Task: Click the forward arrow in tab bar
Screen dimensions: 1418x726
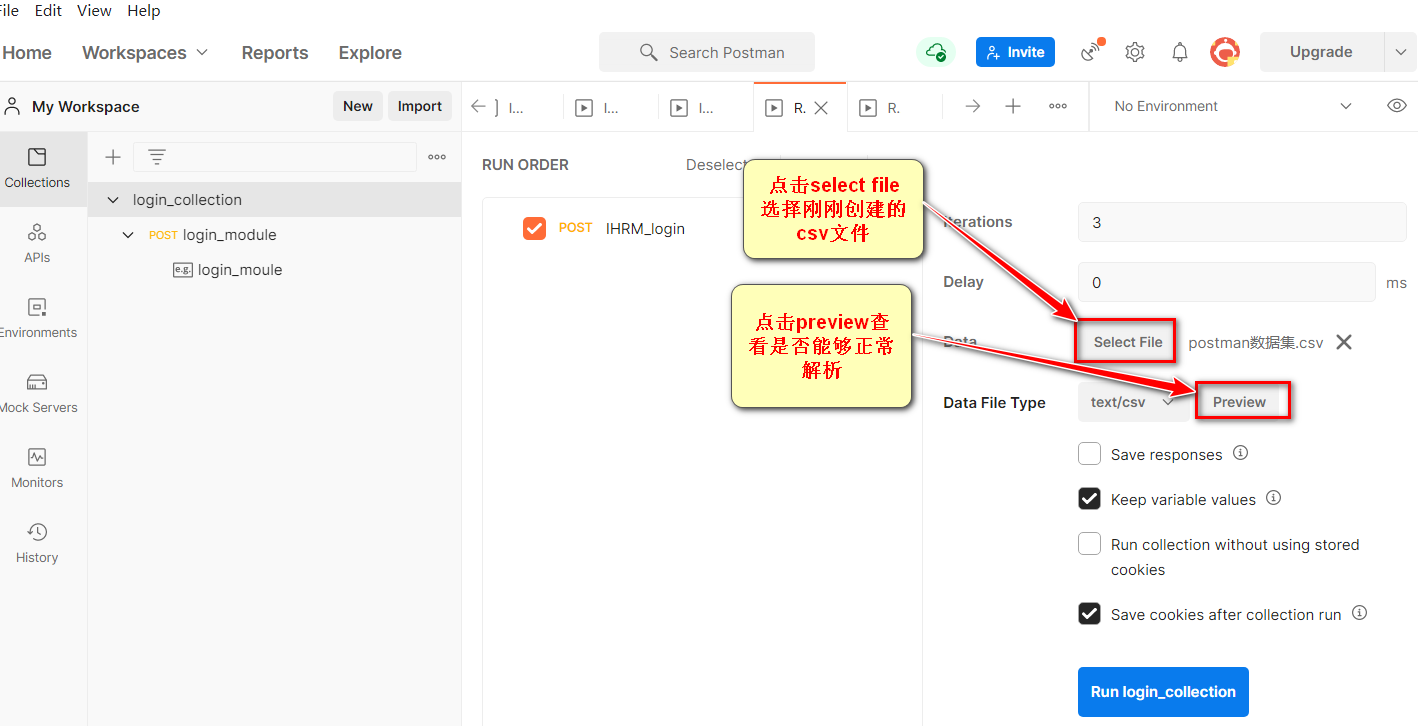Action: (x=972, y=106)
